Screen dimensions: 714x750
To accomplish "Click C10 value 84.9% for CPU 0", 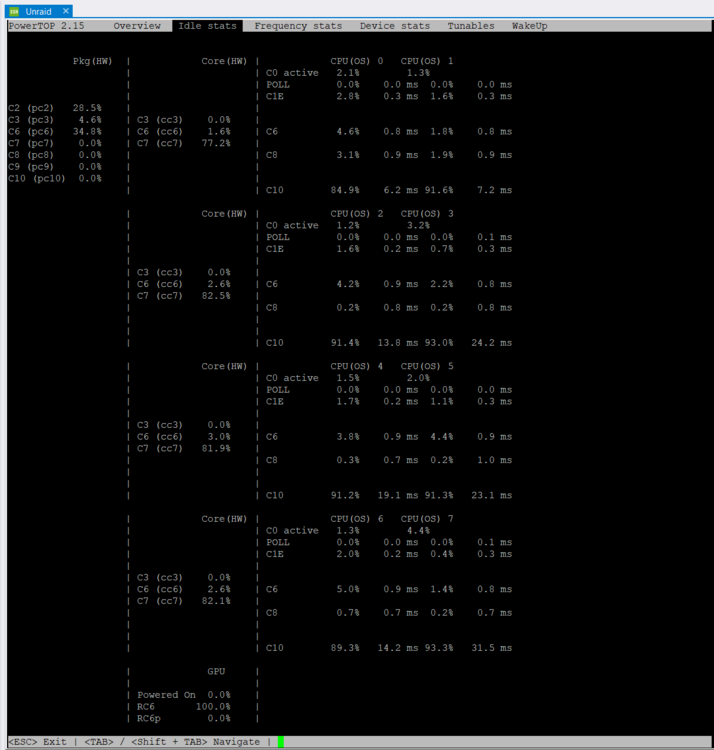I will tap(345, 190).
